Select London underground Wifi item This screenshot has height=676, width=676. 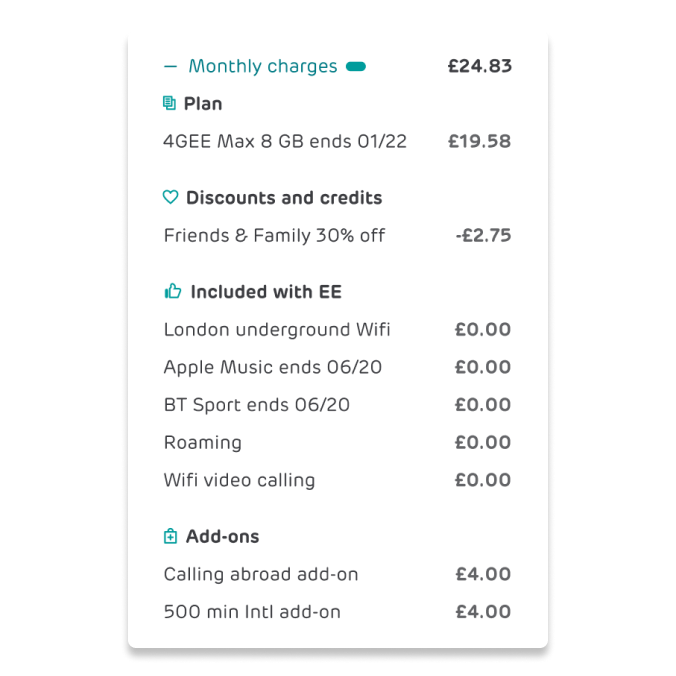pyautogui.click(x=337, y=329)
